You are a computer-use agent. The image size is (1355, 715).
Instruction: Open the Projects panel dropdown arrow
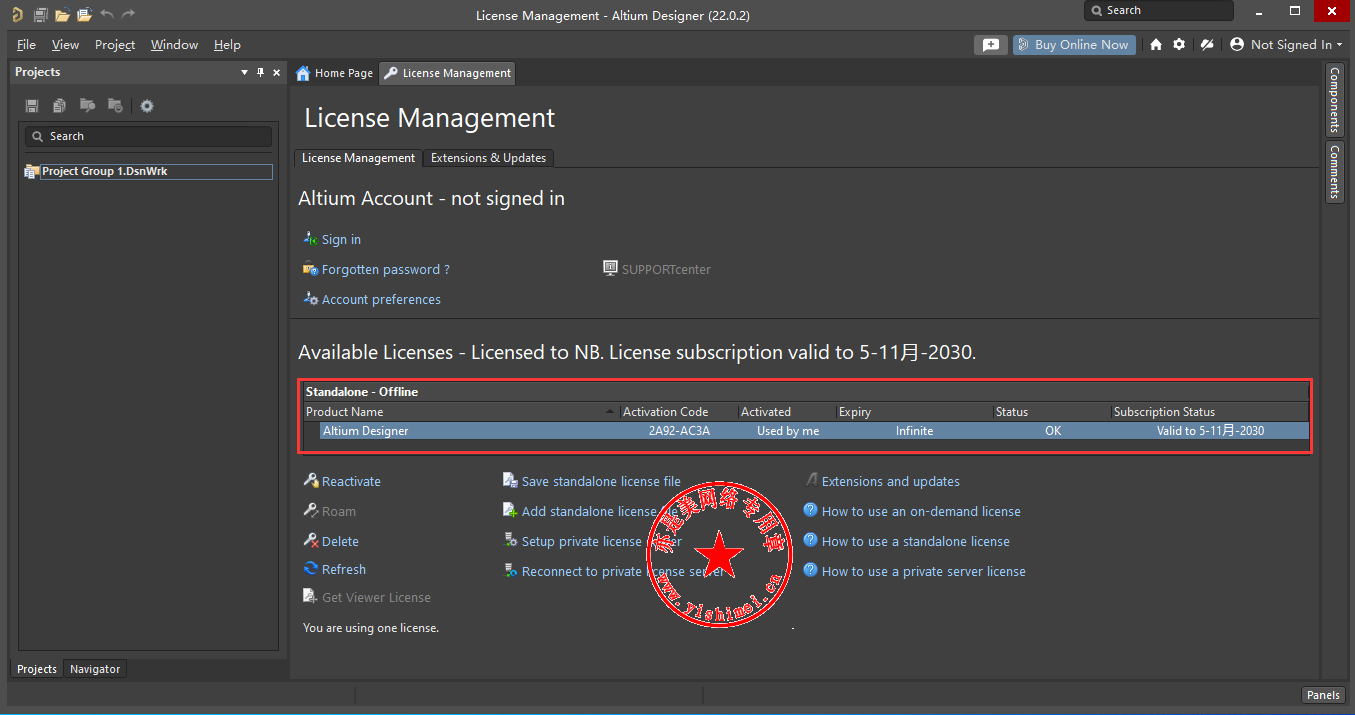245,72
